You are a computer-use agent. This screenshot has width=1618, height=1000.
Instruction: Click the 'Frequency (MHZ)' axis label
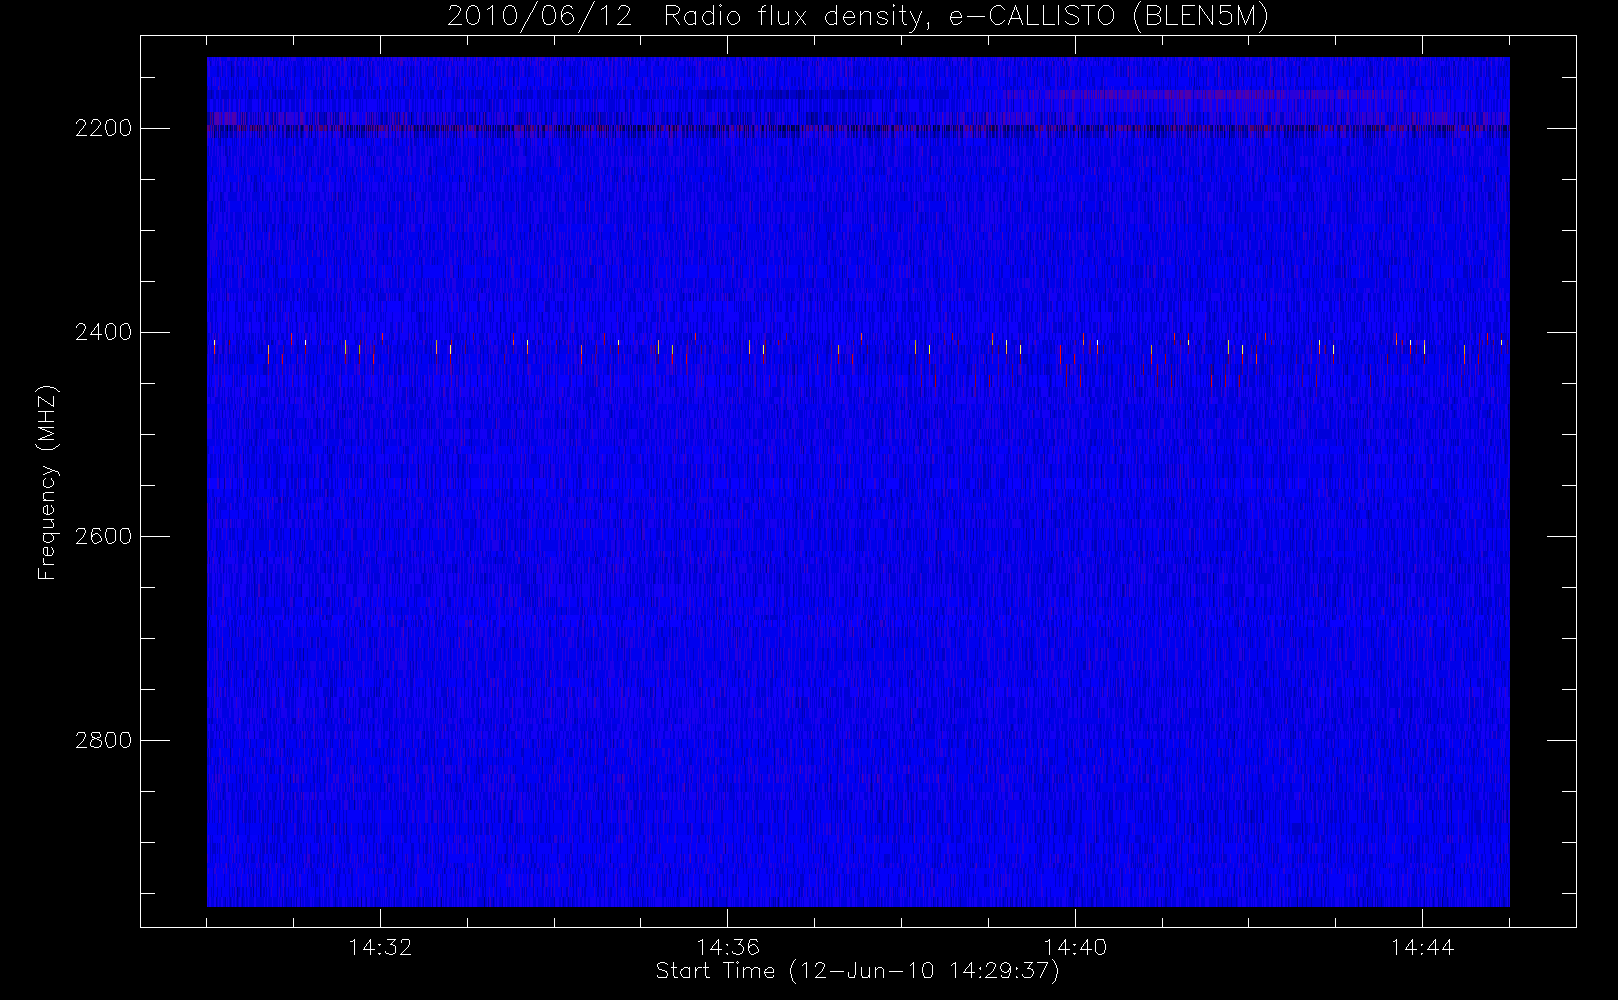(x=47, y=482)
